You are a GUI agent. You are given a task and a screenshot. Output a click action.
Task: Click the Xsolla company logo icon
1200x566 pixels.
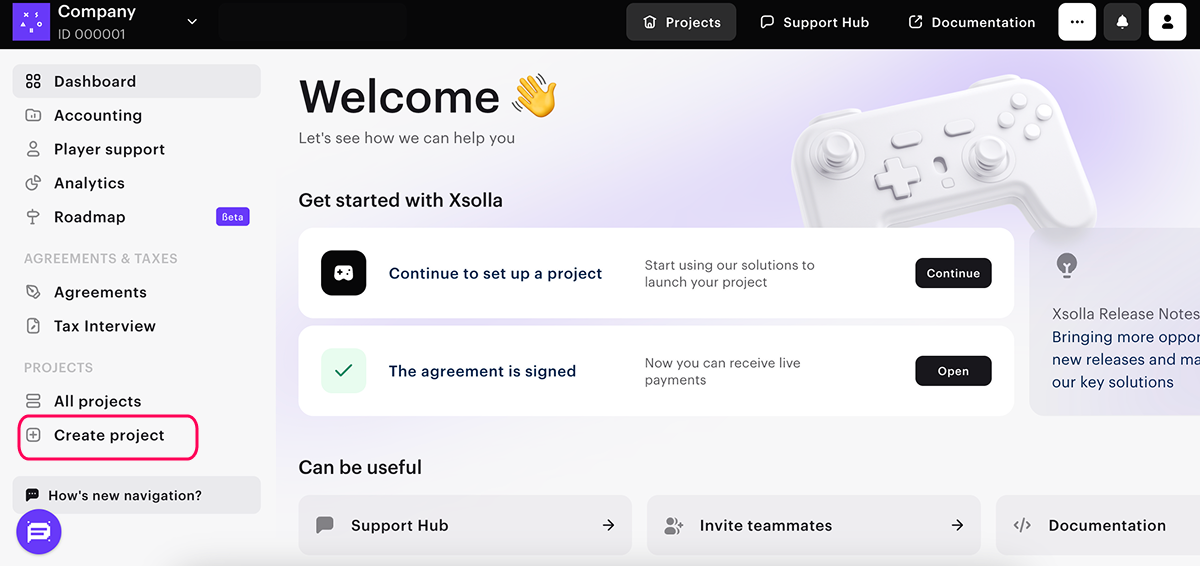coord(31,21)
